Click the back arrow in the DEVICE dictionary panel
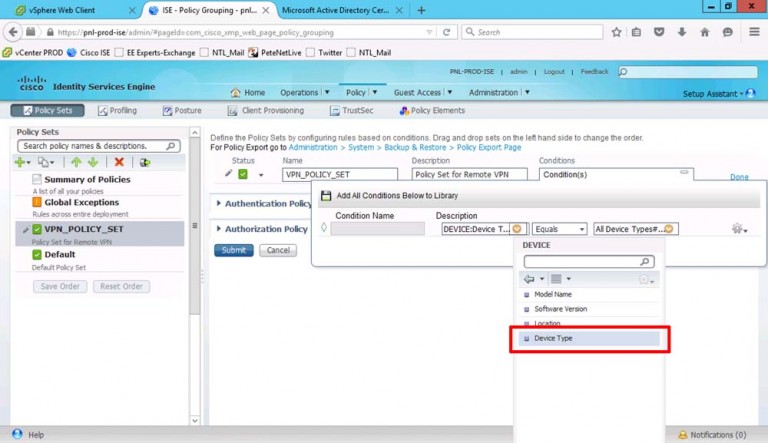 click(529, 279)
